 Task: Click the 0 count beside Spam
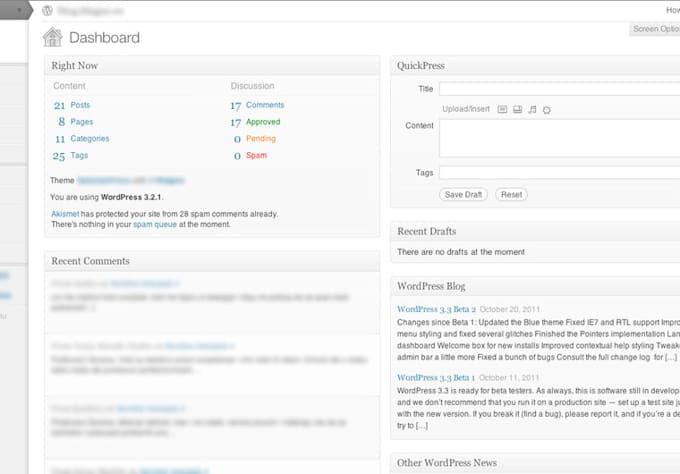(x=237, y=156)
